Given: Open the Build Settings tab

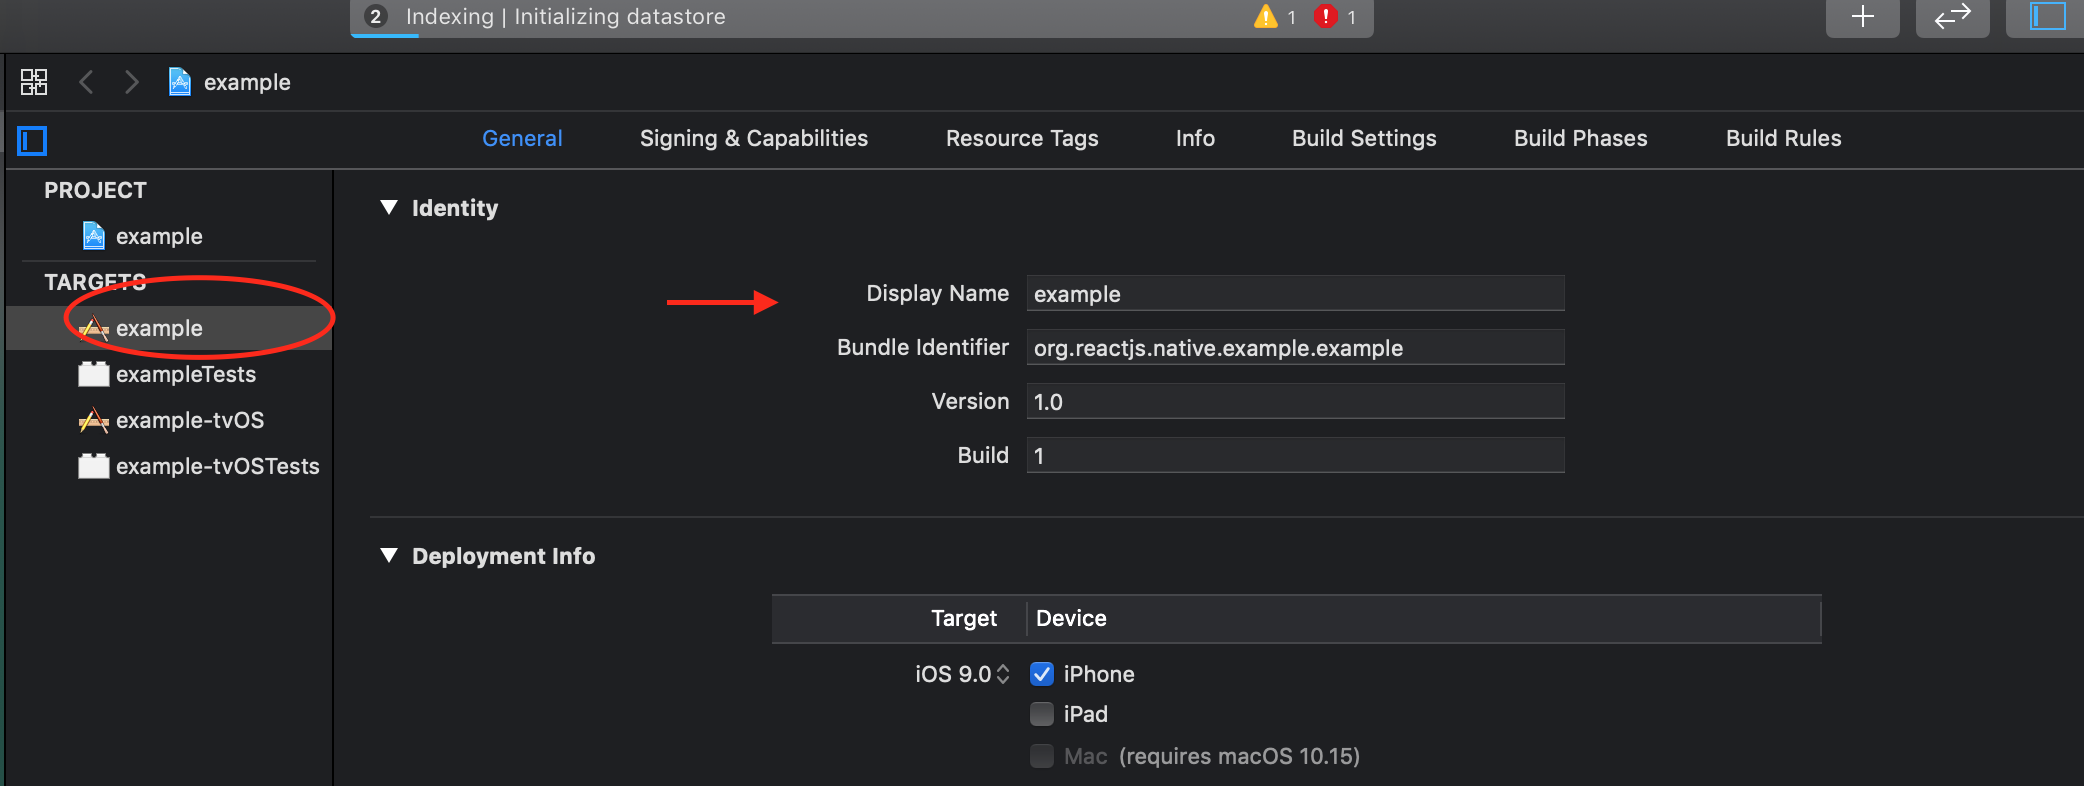Looking at the screenshot, I should [1364, 139].
